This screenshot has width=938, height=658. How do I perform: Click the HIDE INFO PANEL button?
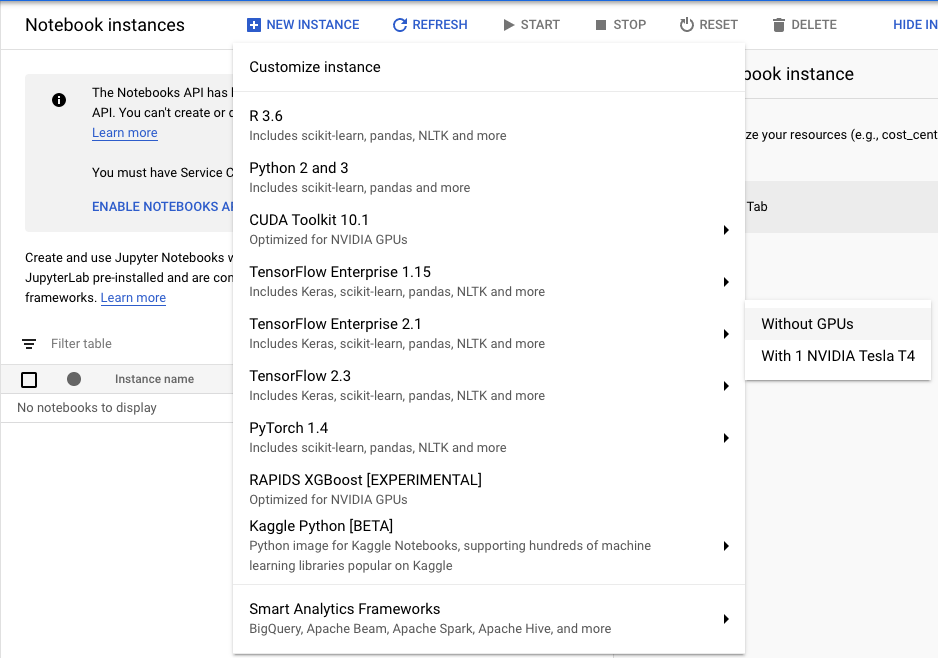pyautogui.click(x=915, y=25)
